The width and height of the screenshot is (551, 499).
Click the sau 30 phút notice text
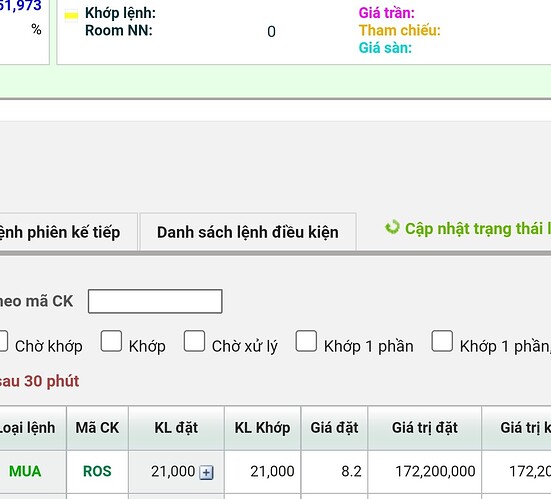click(x=39, y=381)
